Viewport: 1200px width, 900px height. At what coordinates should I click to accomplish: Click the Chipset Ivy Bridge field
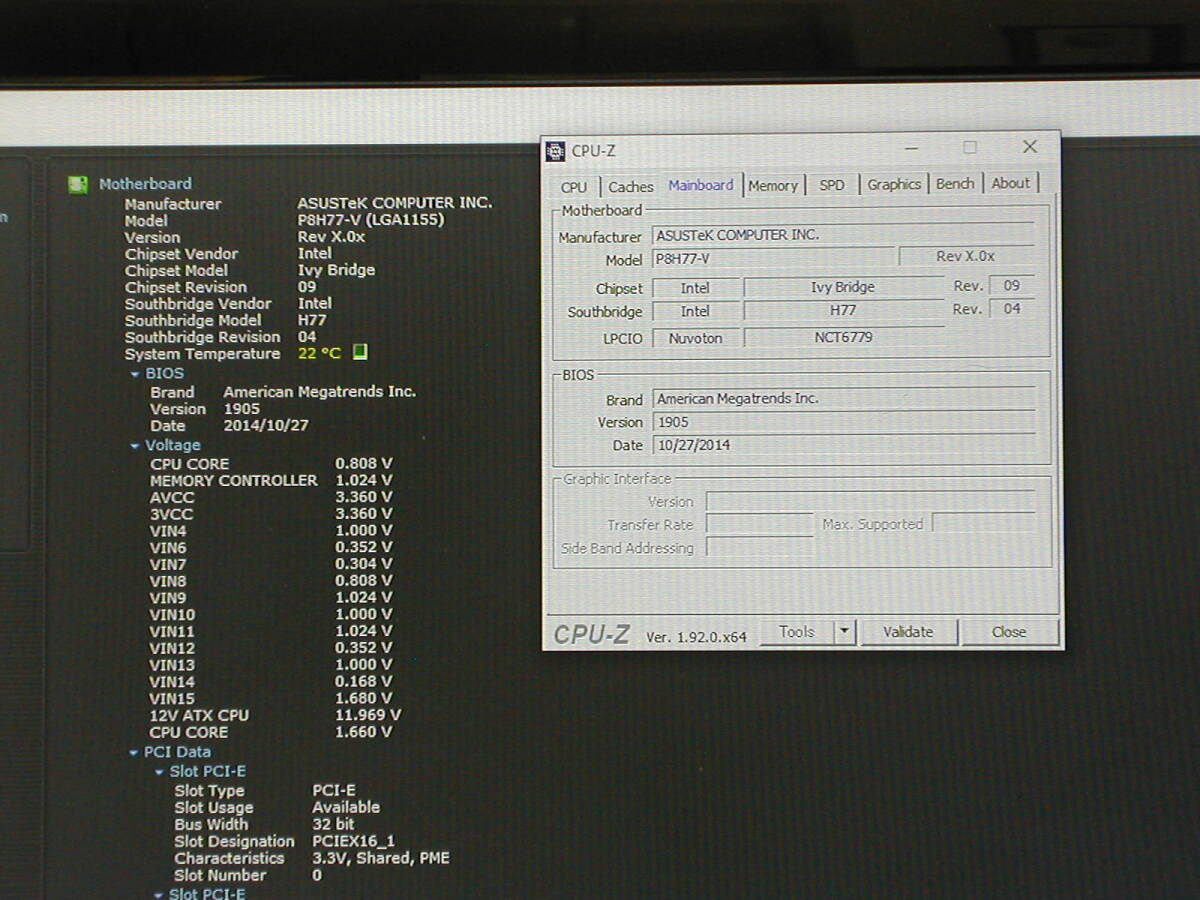click(843, 287)
